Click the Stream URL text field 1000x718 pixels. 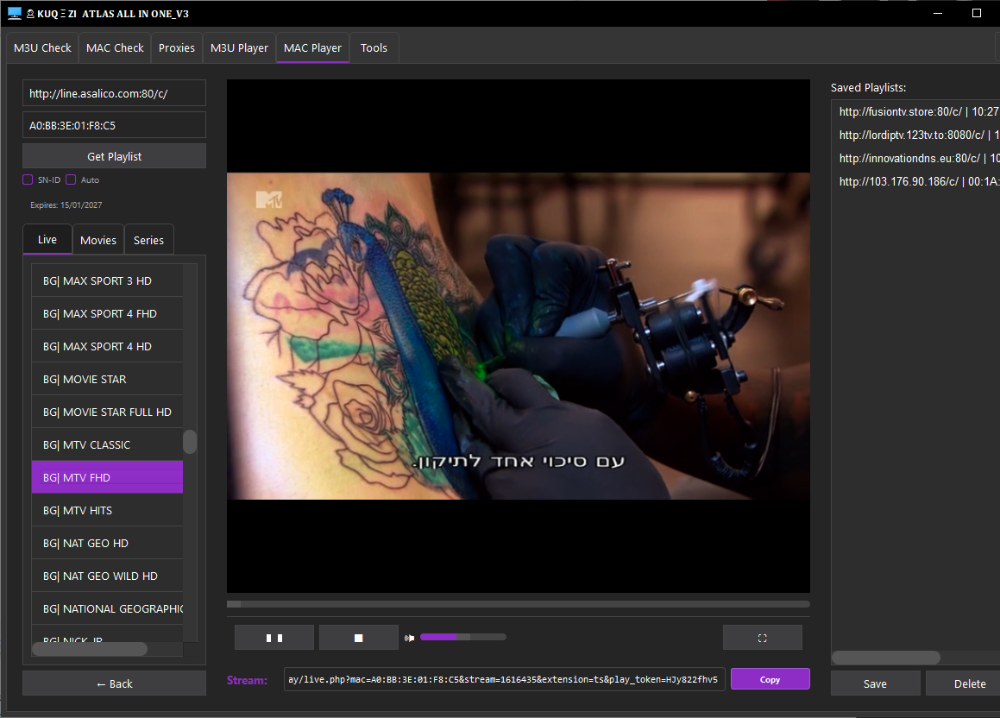tap(504, 680)
